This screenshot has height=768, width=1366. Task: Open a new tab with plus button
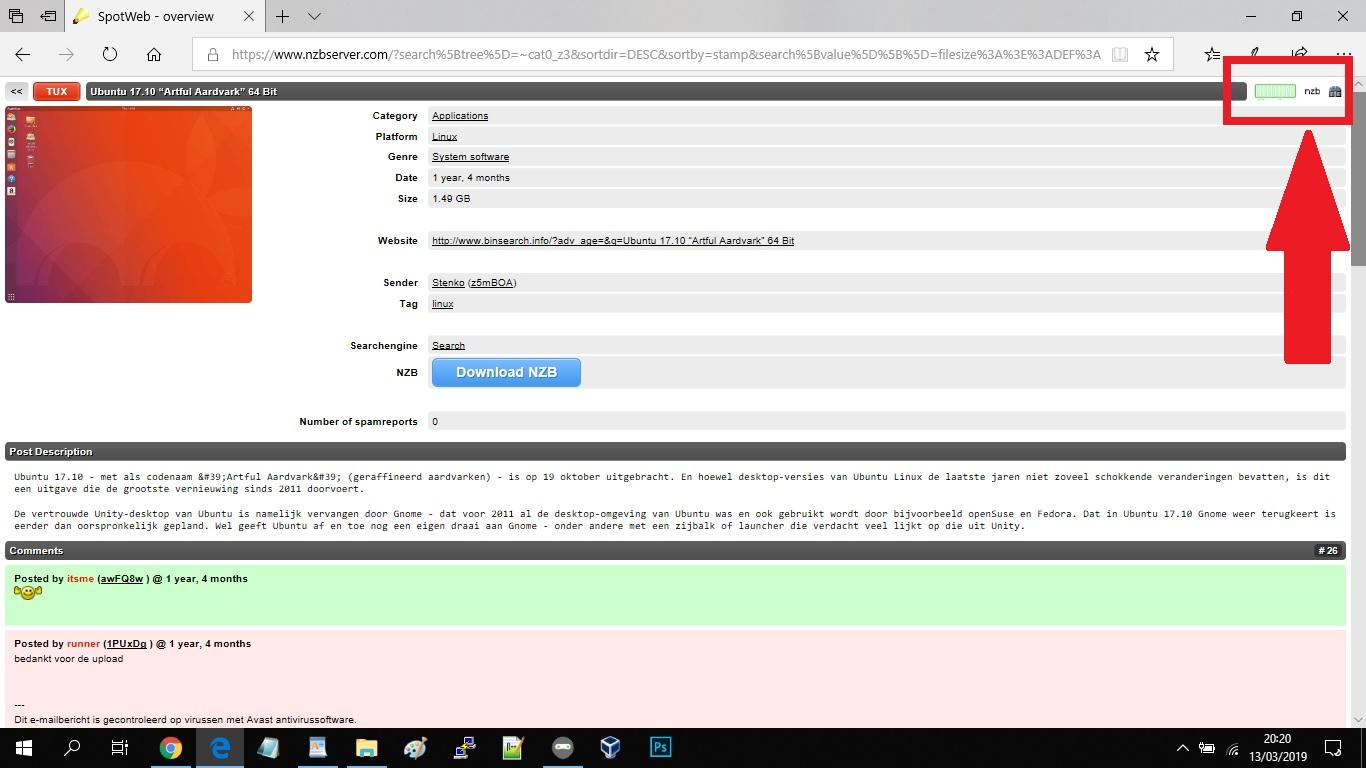point(283,16)
